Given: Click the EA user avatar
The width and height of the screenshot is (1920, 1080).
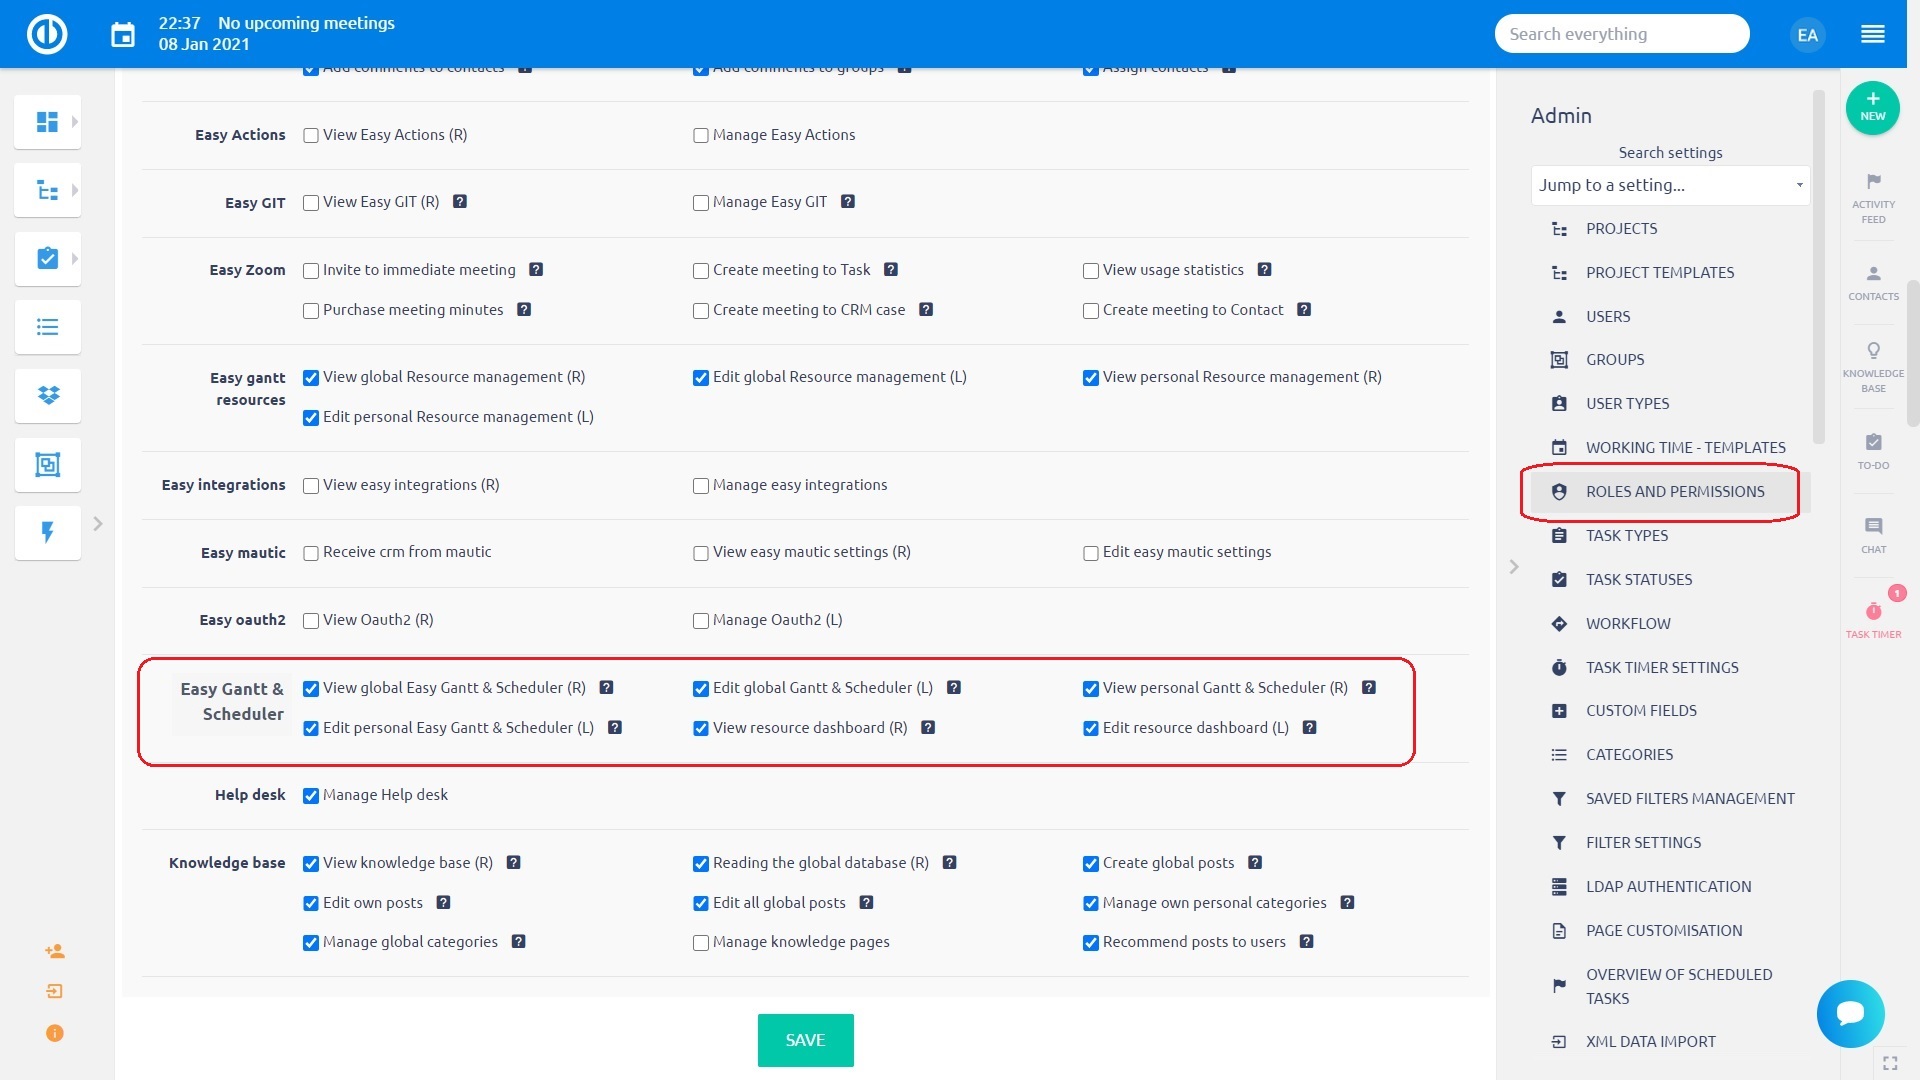Looking at the screenshot, I should point(1807,35).
